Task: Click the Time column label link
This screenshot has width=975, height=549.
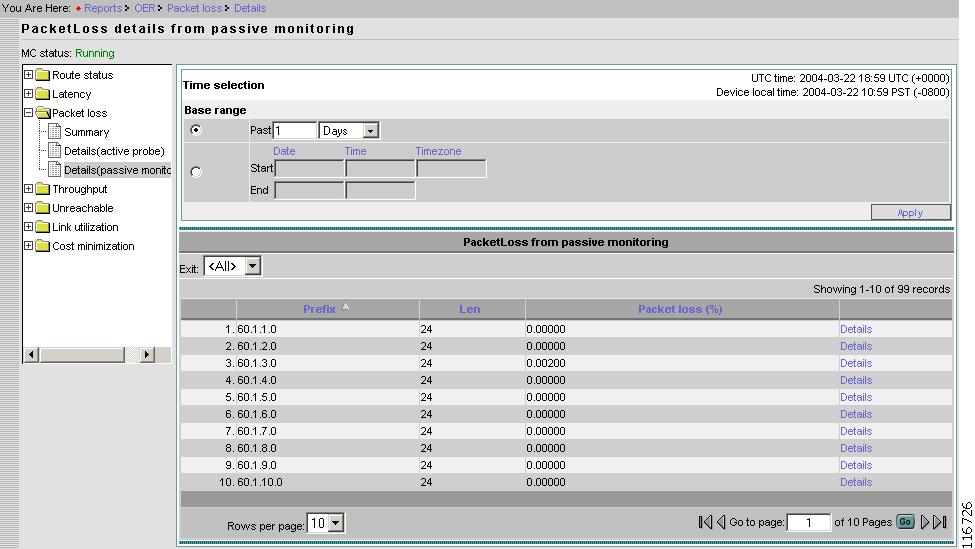Action: 356,151
